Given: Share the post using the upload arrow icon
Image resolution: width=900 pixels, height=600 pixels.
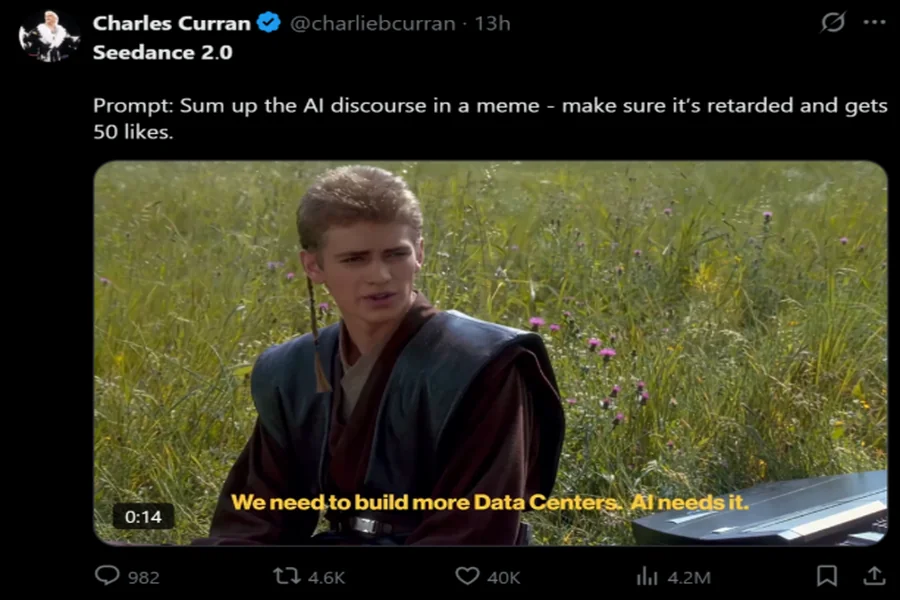Looking at the screenshot, I should (874, 576).
